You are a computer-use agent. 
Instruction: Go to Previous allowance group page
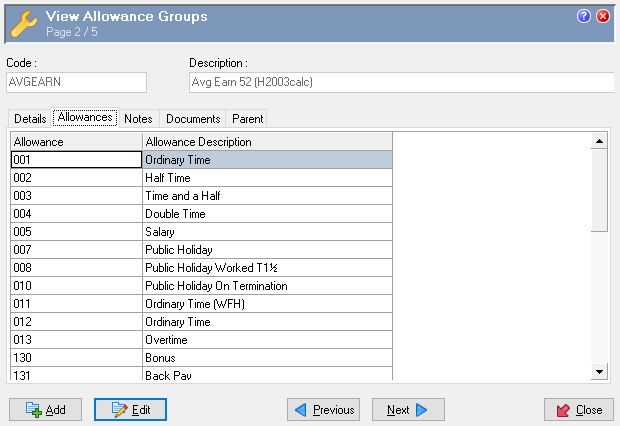coord(324,410)
